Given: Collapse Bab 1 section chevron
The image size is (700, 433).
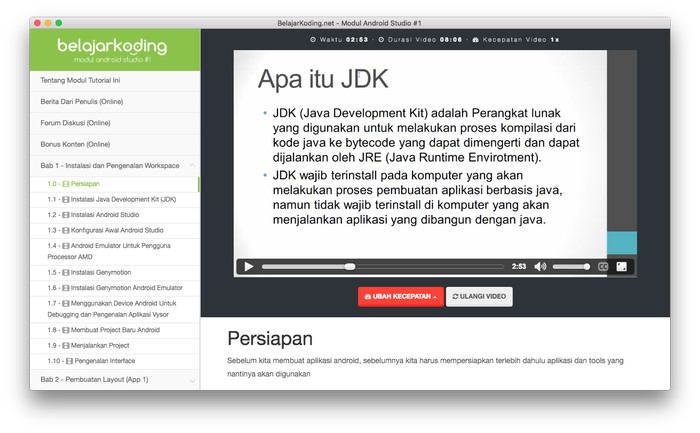Looking at the screenshot, I should point(192,166).
